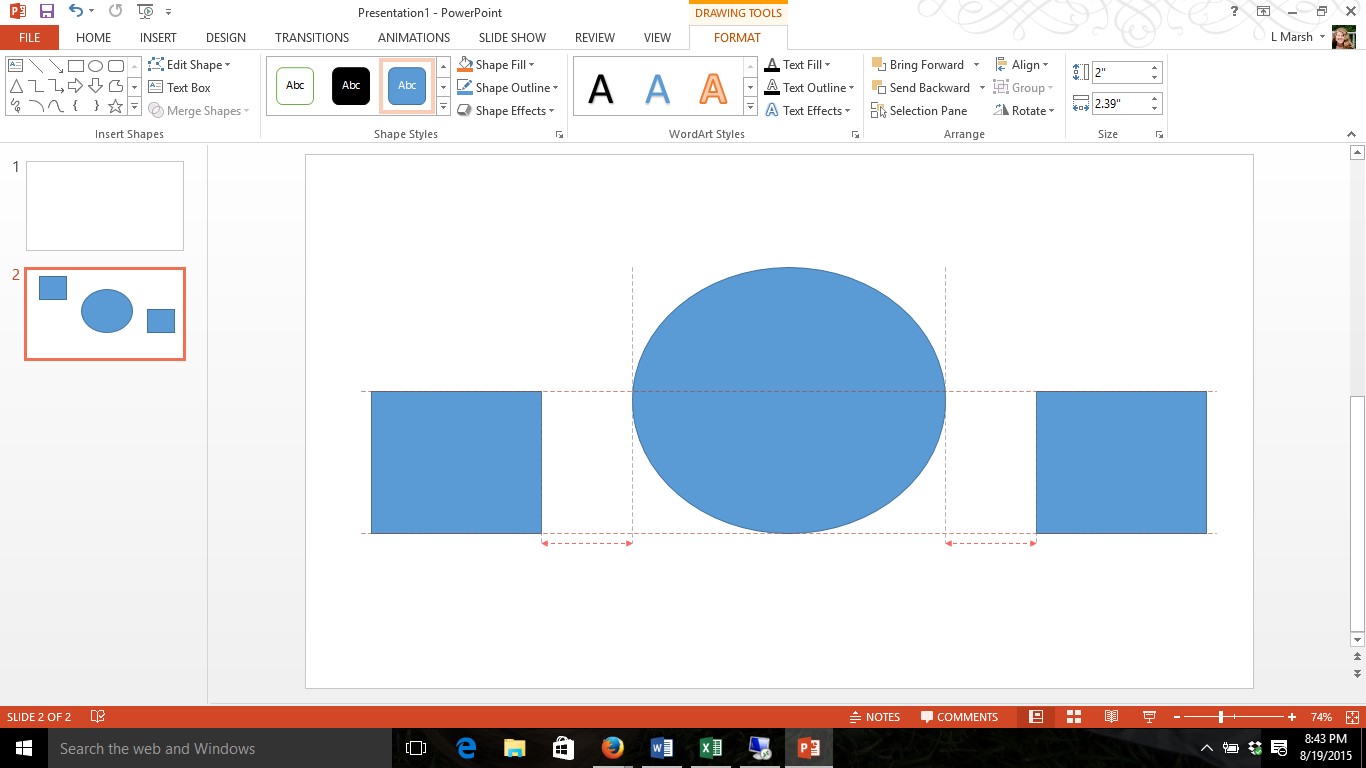Toggle the Notes pane in status bar
The width and height of the screenshot is (1366, 768).
pos(874,717)
